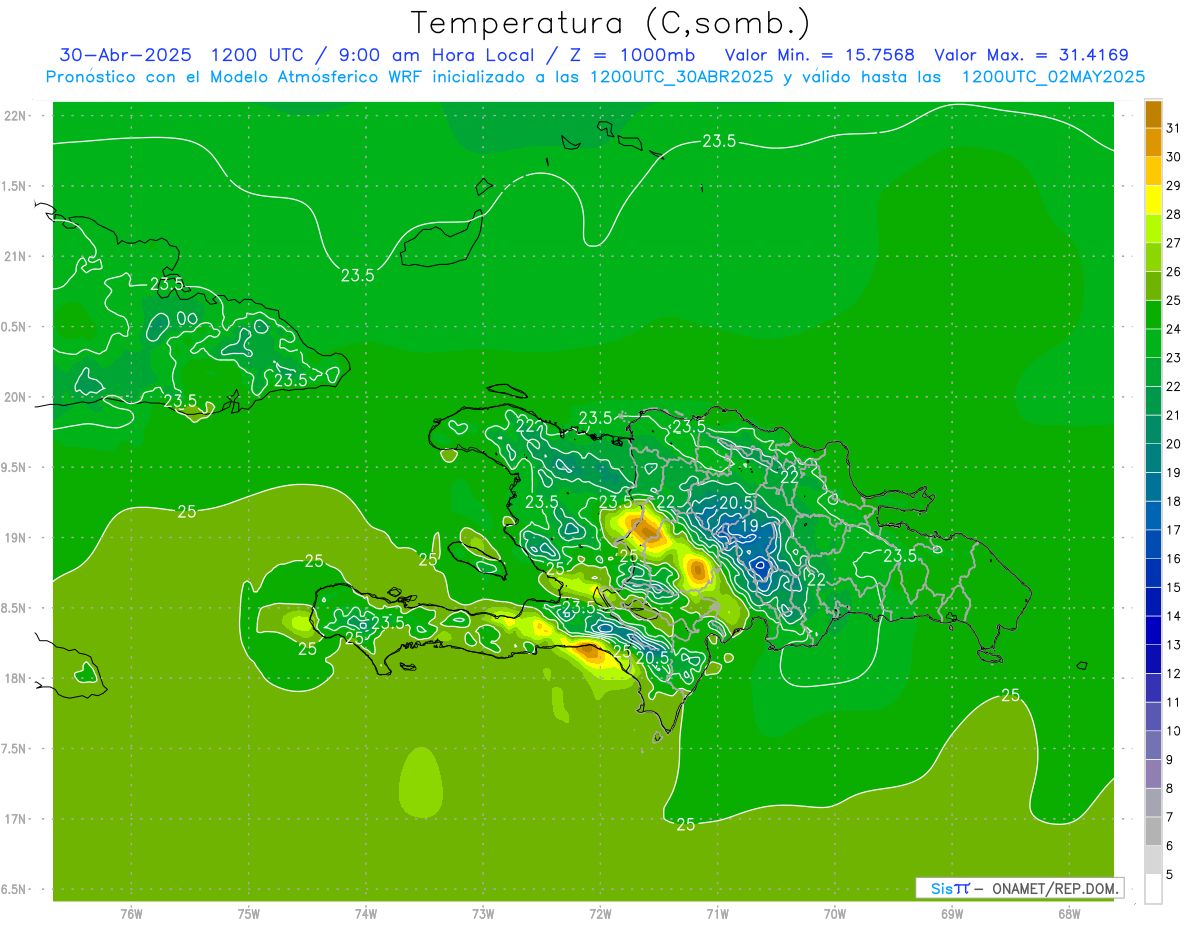This screenshot has width=1200, height=927.
Task: Select the "69W" longitude axis label
Action: point(952,913)
